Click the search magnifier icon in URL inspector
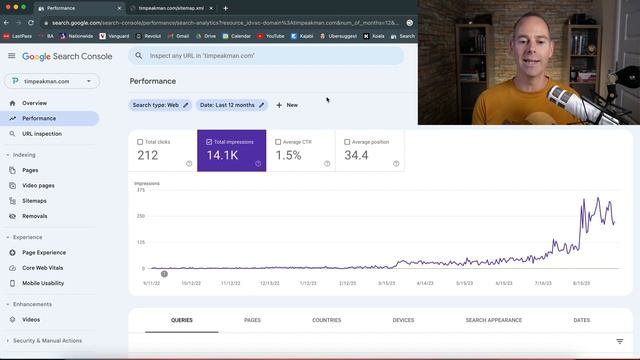This screenshot has height=360, width=640. tap(139, 56)
